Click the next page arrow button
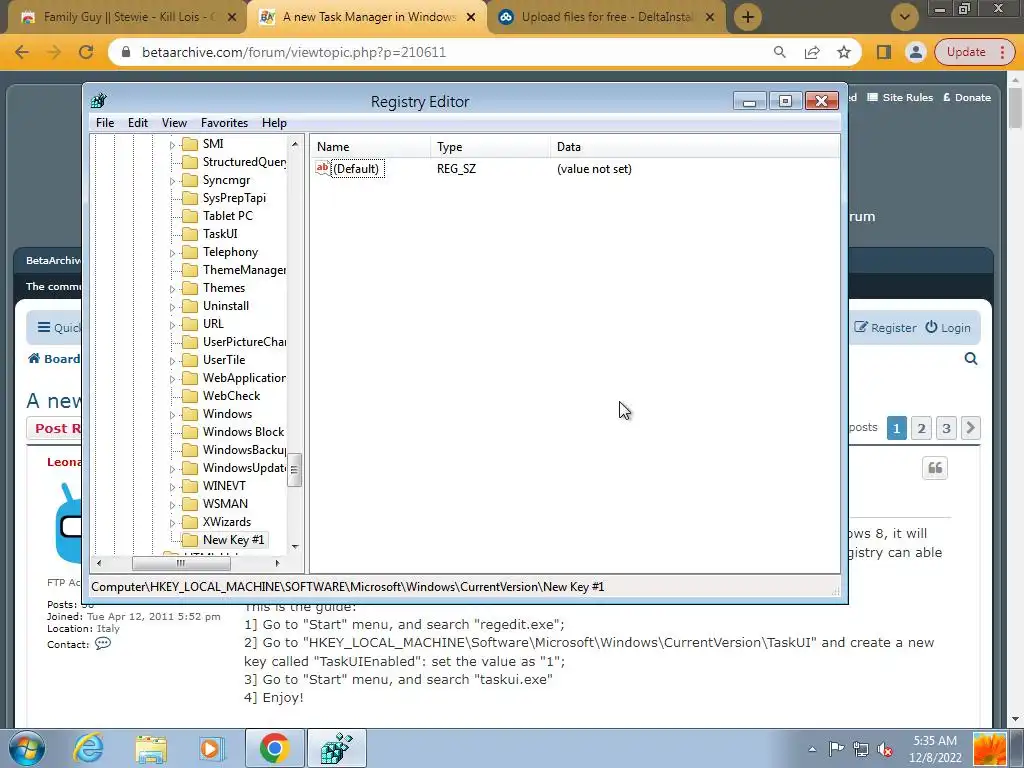The image size is (1024, 768). click(970, 428)
